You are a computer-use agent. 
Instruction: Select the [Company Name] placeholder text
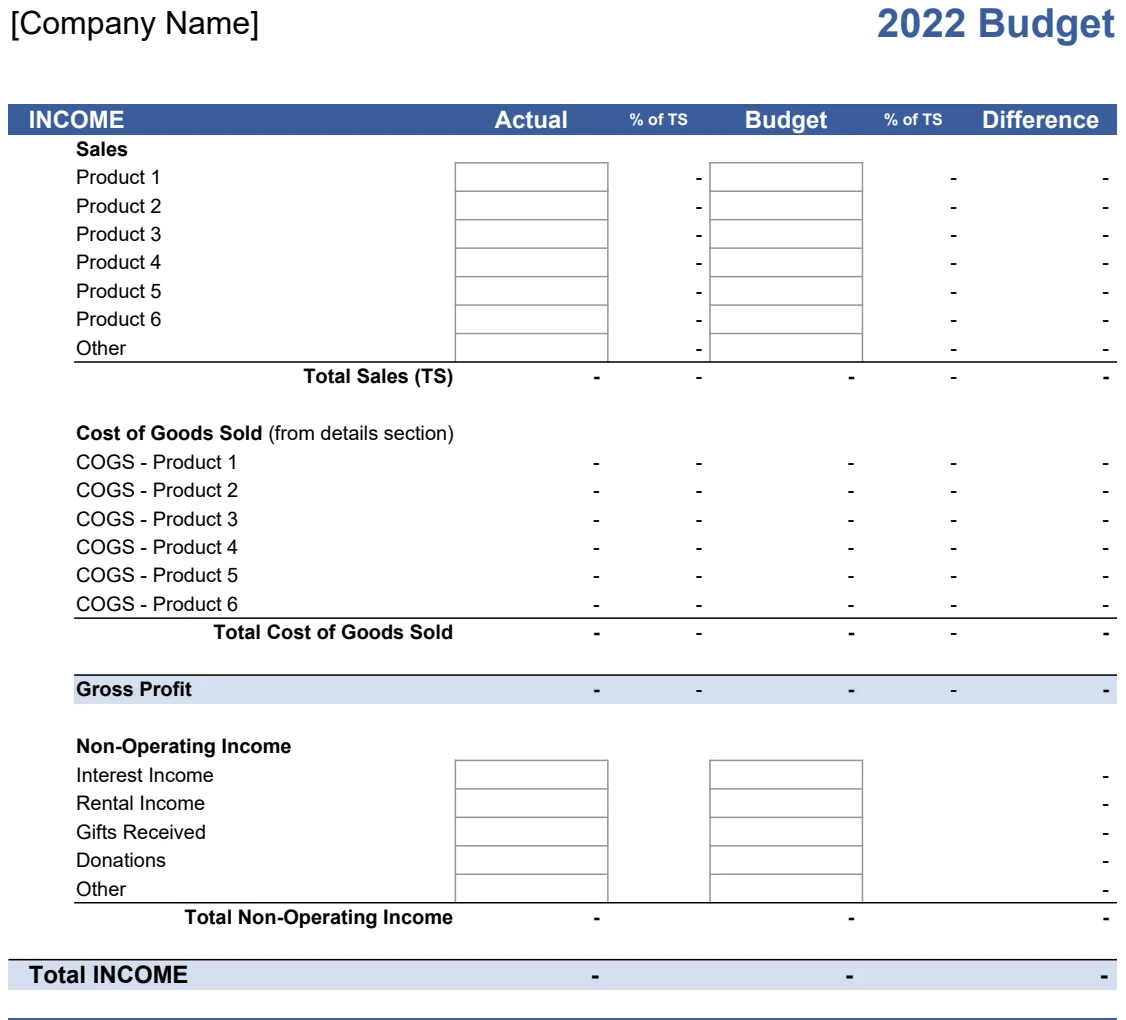pos(134,24)
